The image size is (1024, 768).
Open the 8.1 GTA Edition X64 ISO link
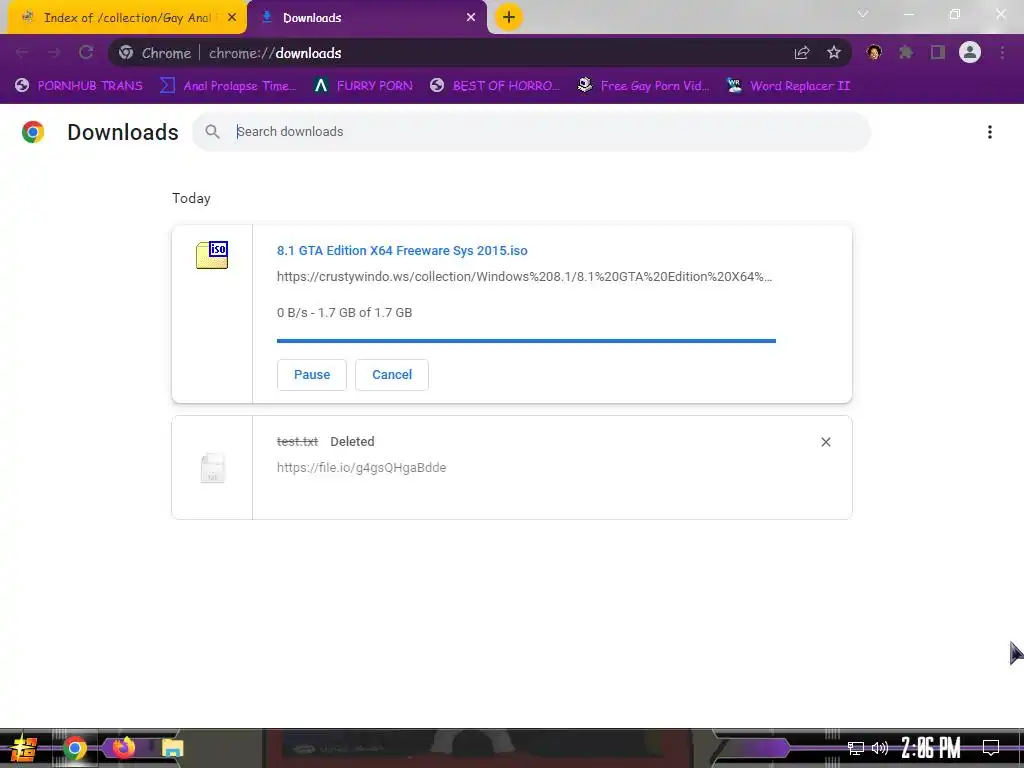[x=402, y=251]
